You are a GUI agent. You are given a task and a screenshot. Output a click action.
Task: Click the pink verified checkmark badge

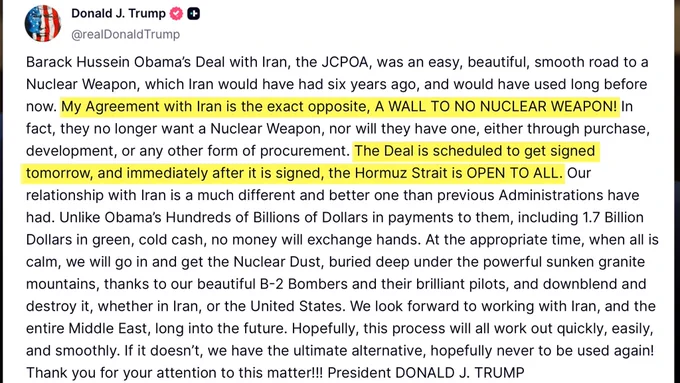[x=176, y=14]
